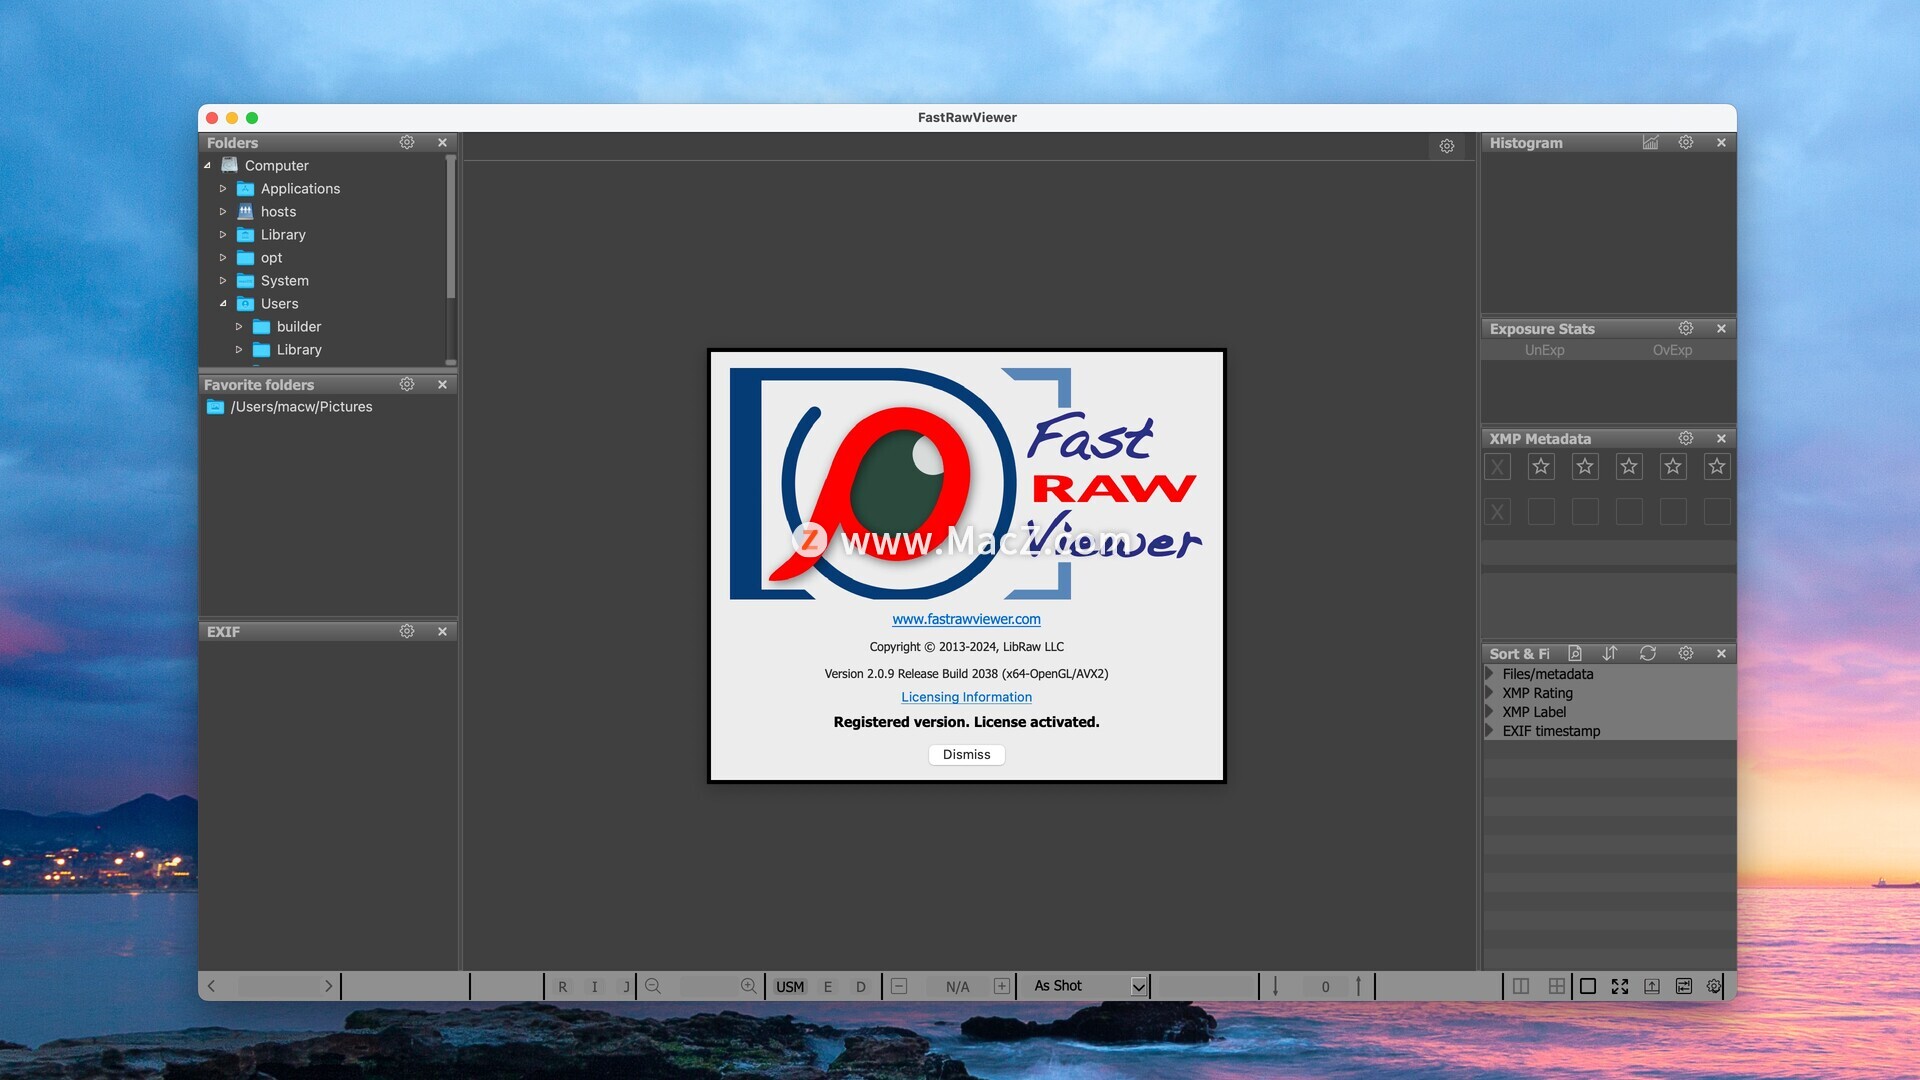Expand the System folder

(223, 281)
